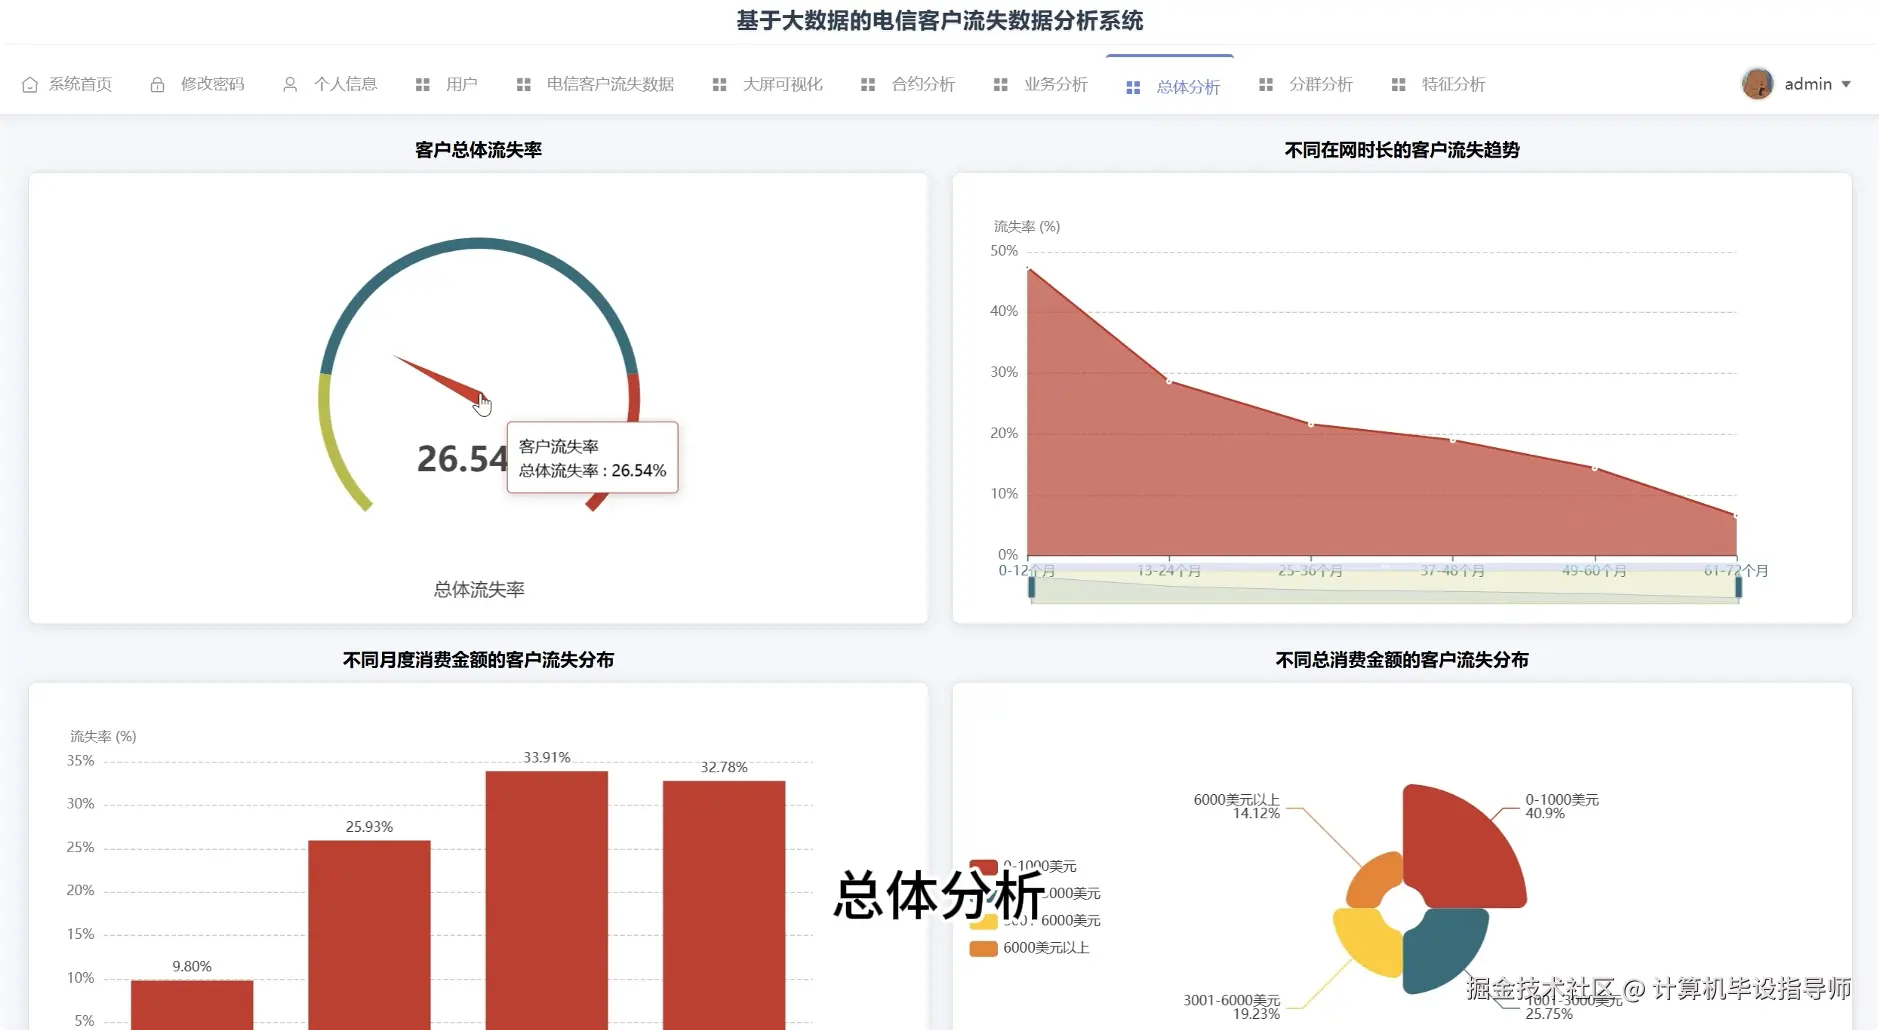The image size is (1879, 1030).
Task: Click the 14.12% pie label
Action: (x=1256, y=814)
